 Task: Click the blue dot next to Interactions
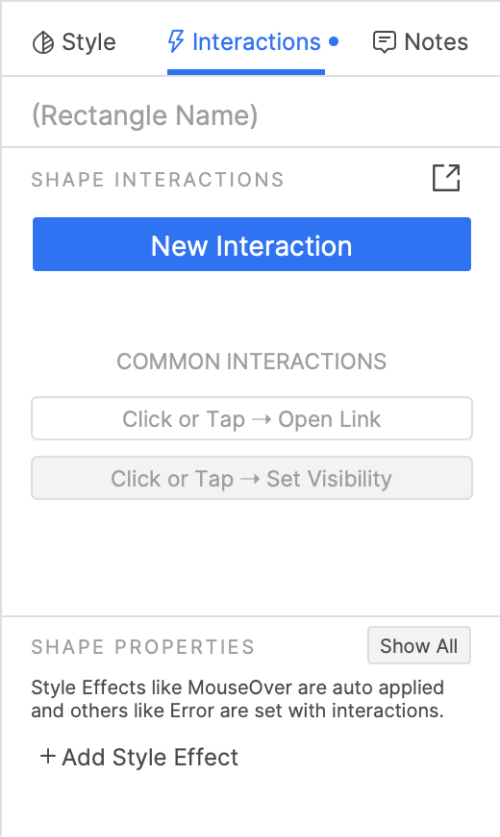coord(334,42)
